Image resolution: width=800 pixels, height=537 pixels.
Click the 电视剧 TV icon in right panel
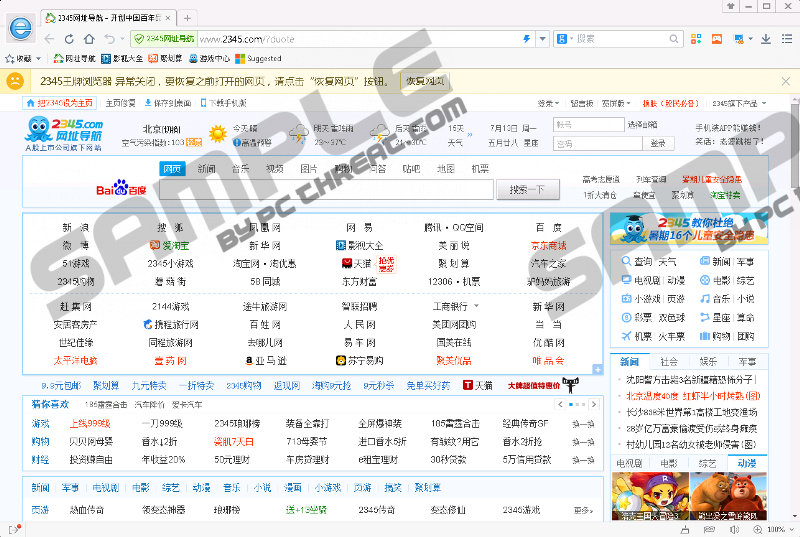[626, 280]
